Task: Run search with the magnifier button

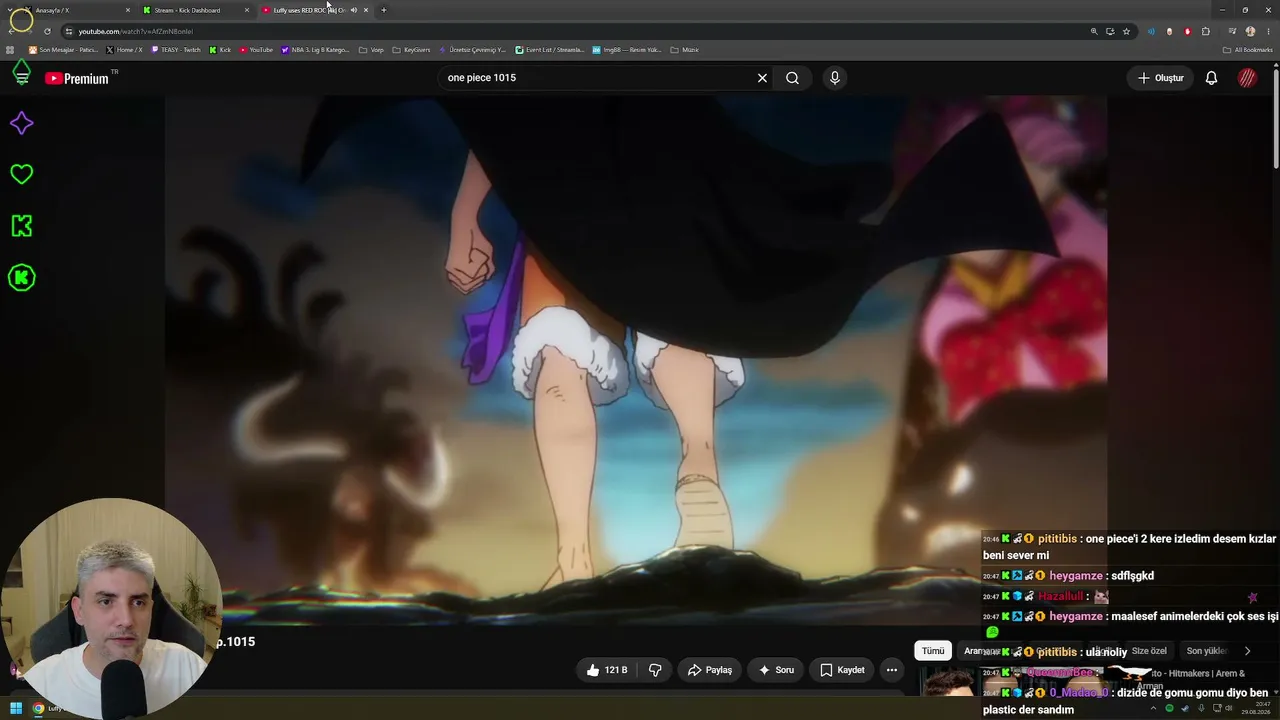Action: [x=792, y=78]
